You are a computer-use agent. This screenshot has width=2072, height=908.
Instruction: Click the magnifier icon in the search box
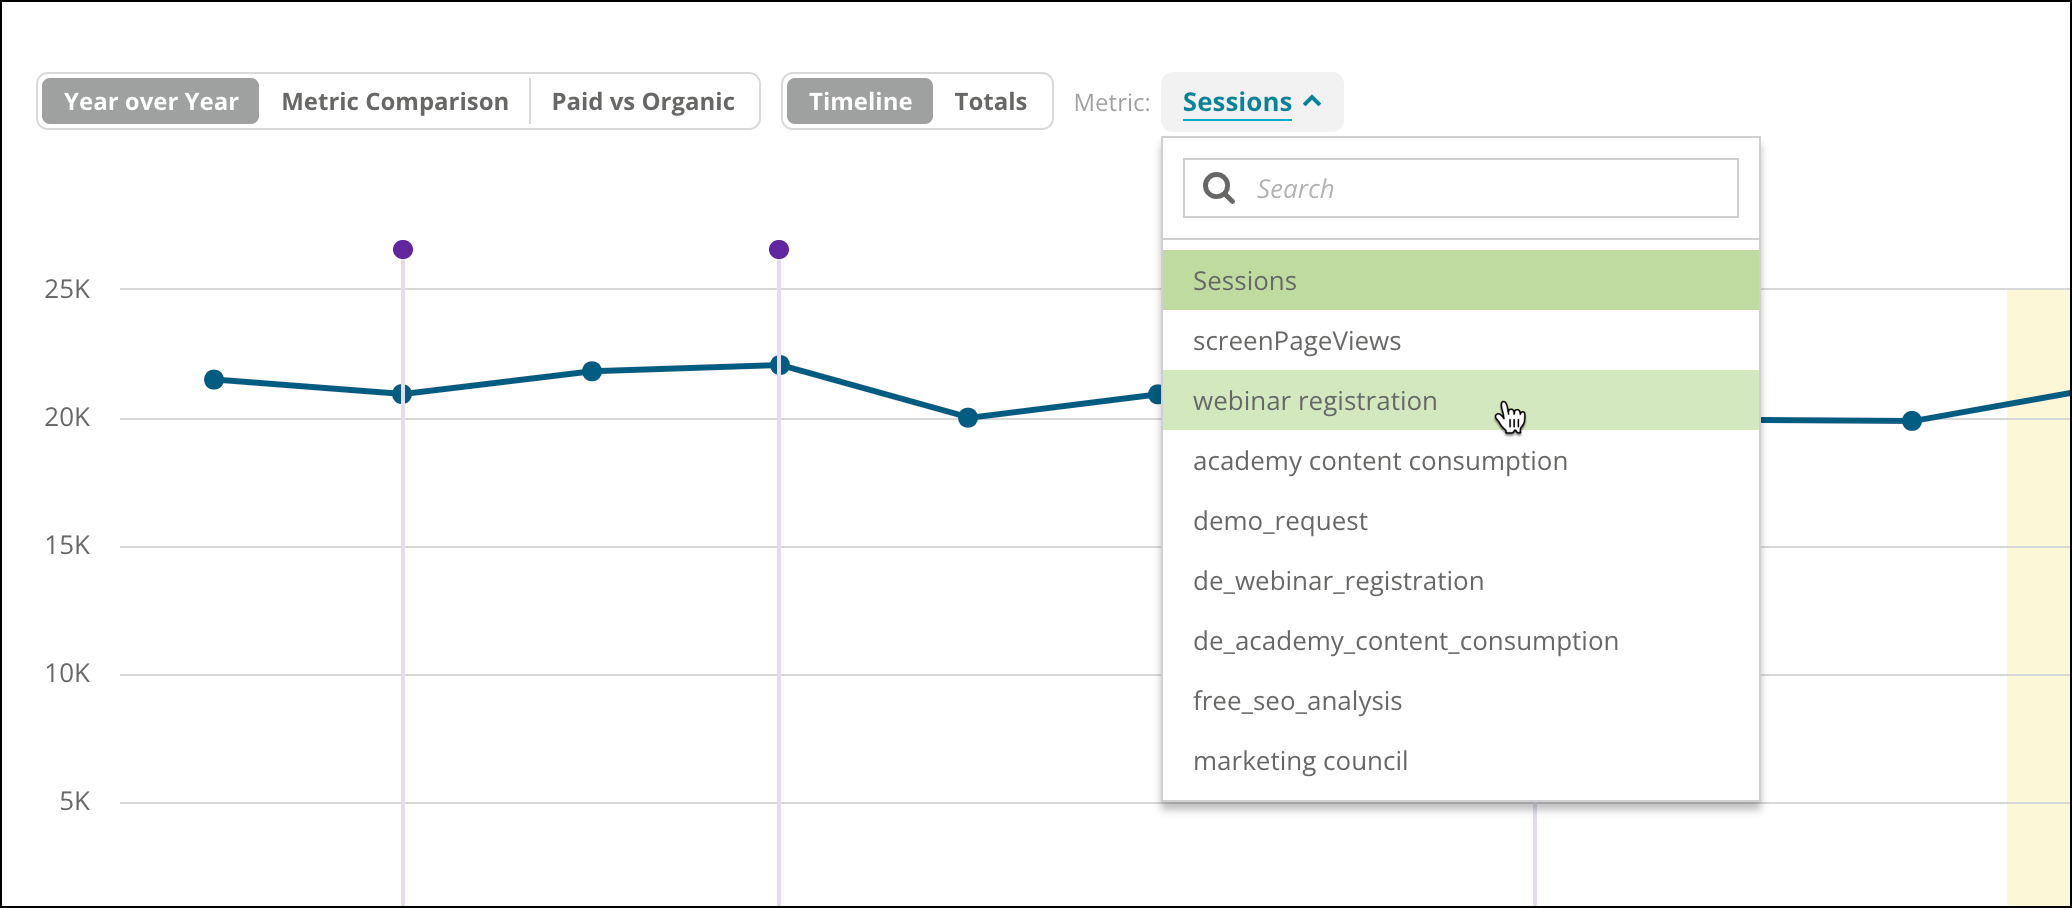(x=1218, y=188)
